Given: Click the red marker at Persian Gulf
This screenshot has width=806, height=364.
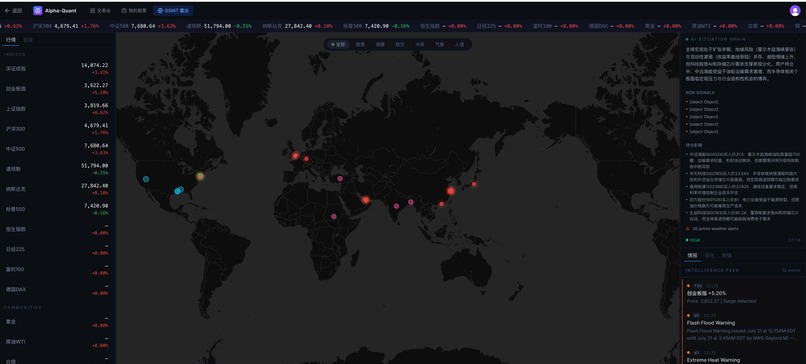Looking at the screenshot, I should [365, 200].
